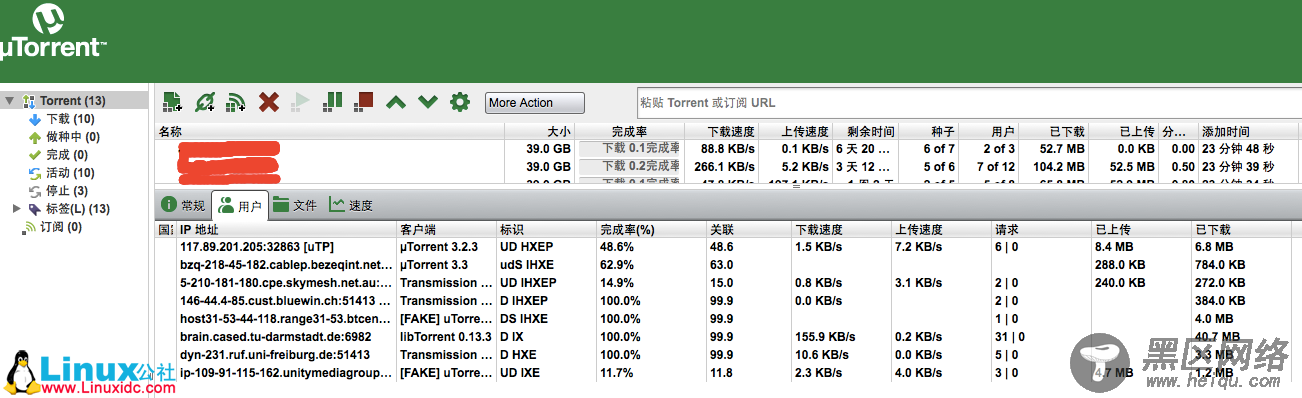The width and height of the screenshot is (1302, 398).
Task: Move torrent down the queue
Action: coord(428,102)
